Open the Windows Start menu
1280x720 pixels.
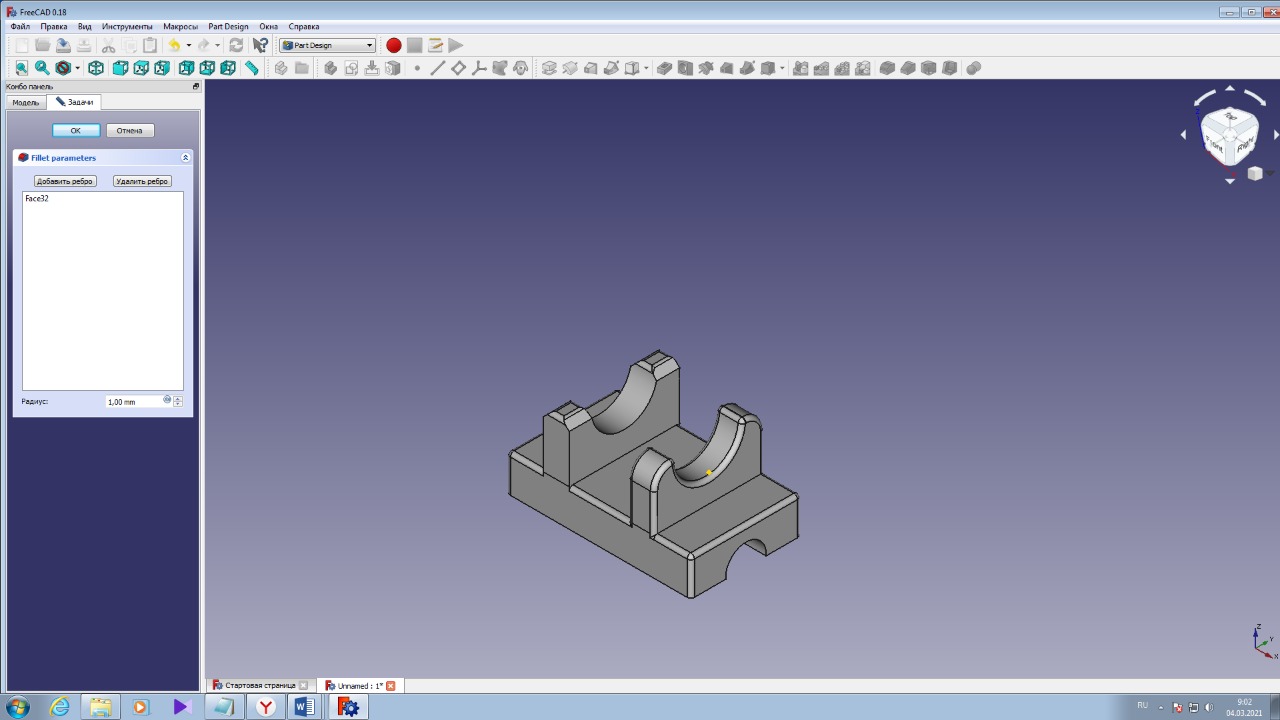(x=17, y=707)
